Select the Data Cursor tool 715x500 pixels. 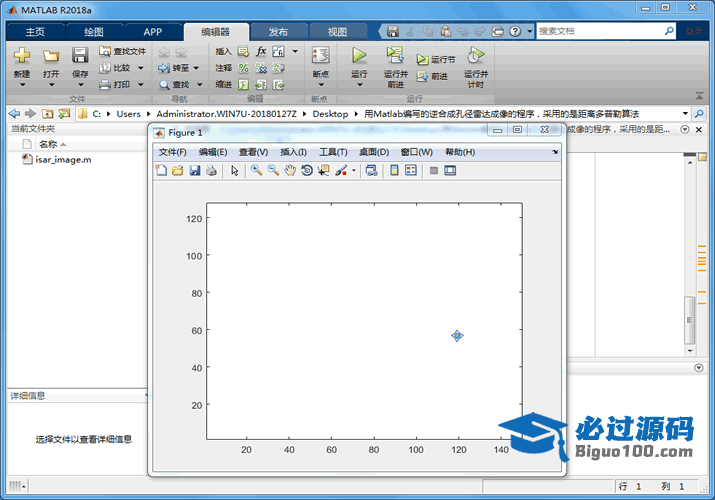tap(323, 171)
